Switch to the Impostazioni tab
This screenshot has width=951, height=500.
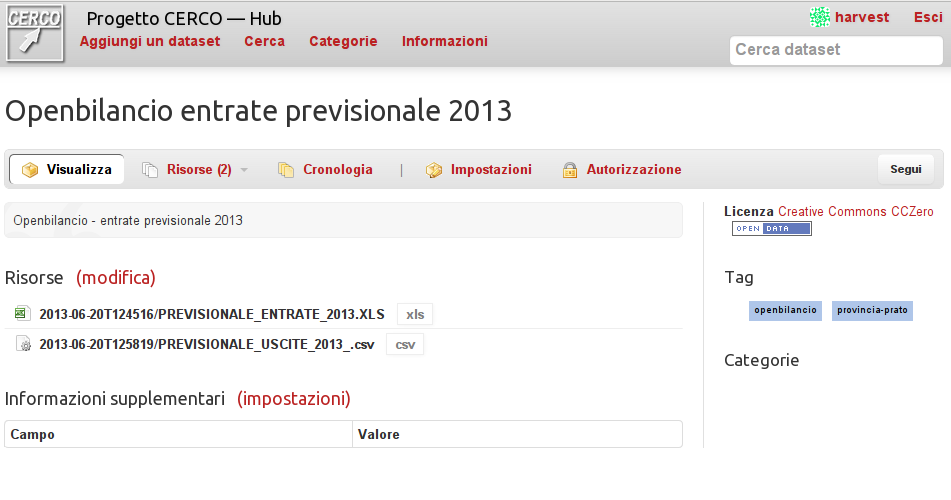click(x=491, y=169)
